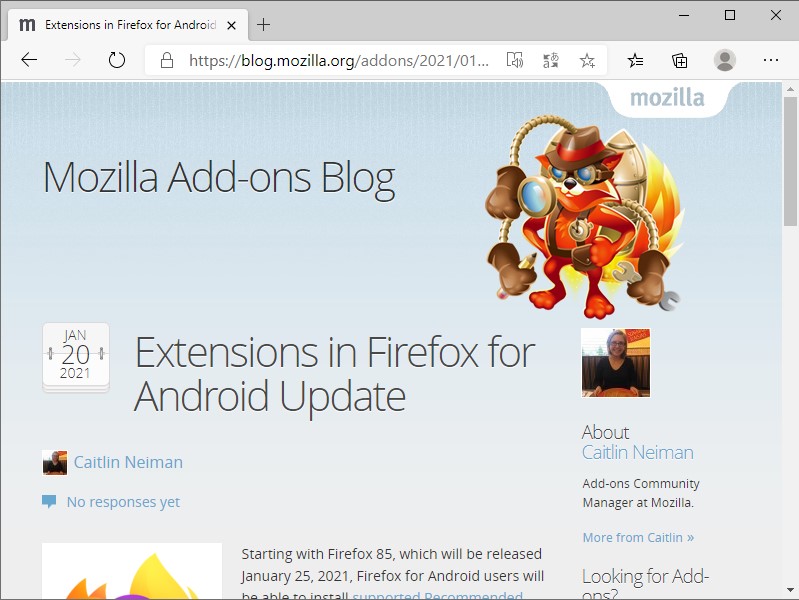Add this page to favorites
This screenshot has height=600, width=799.
(x=587, y=60)
